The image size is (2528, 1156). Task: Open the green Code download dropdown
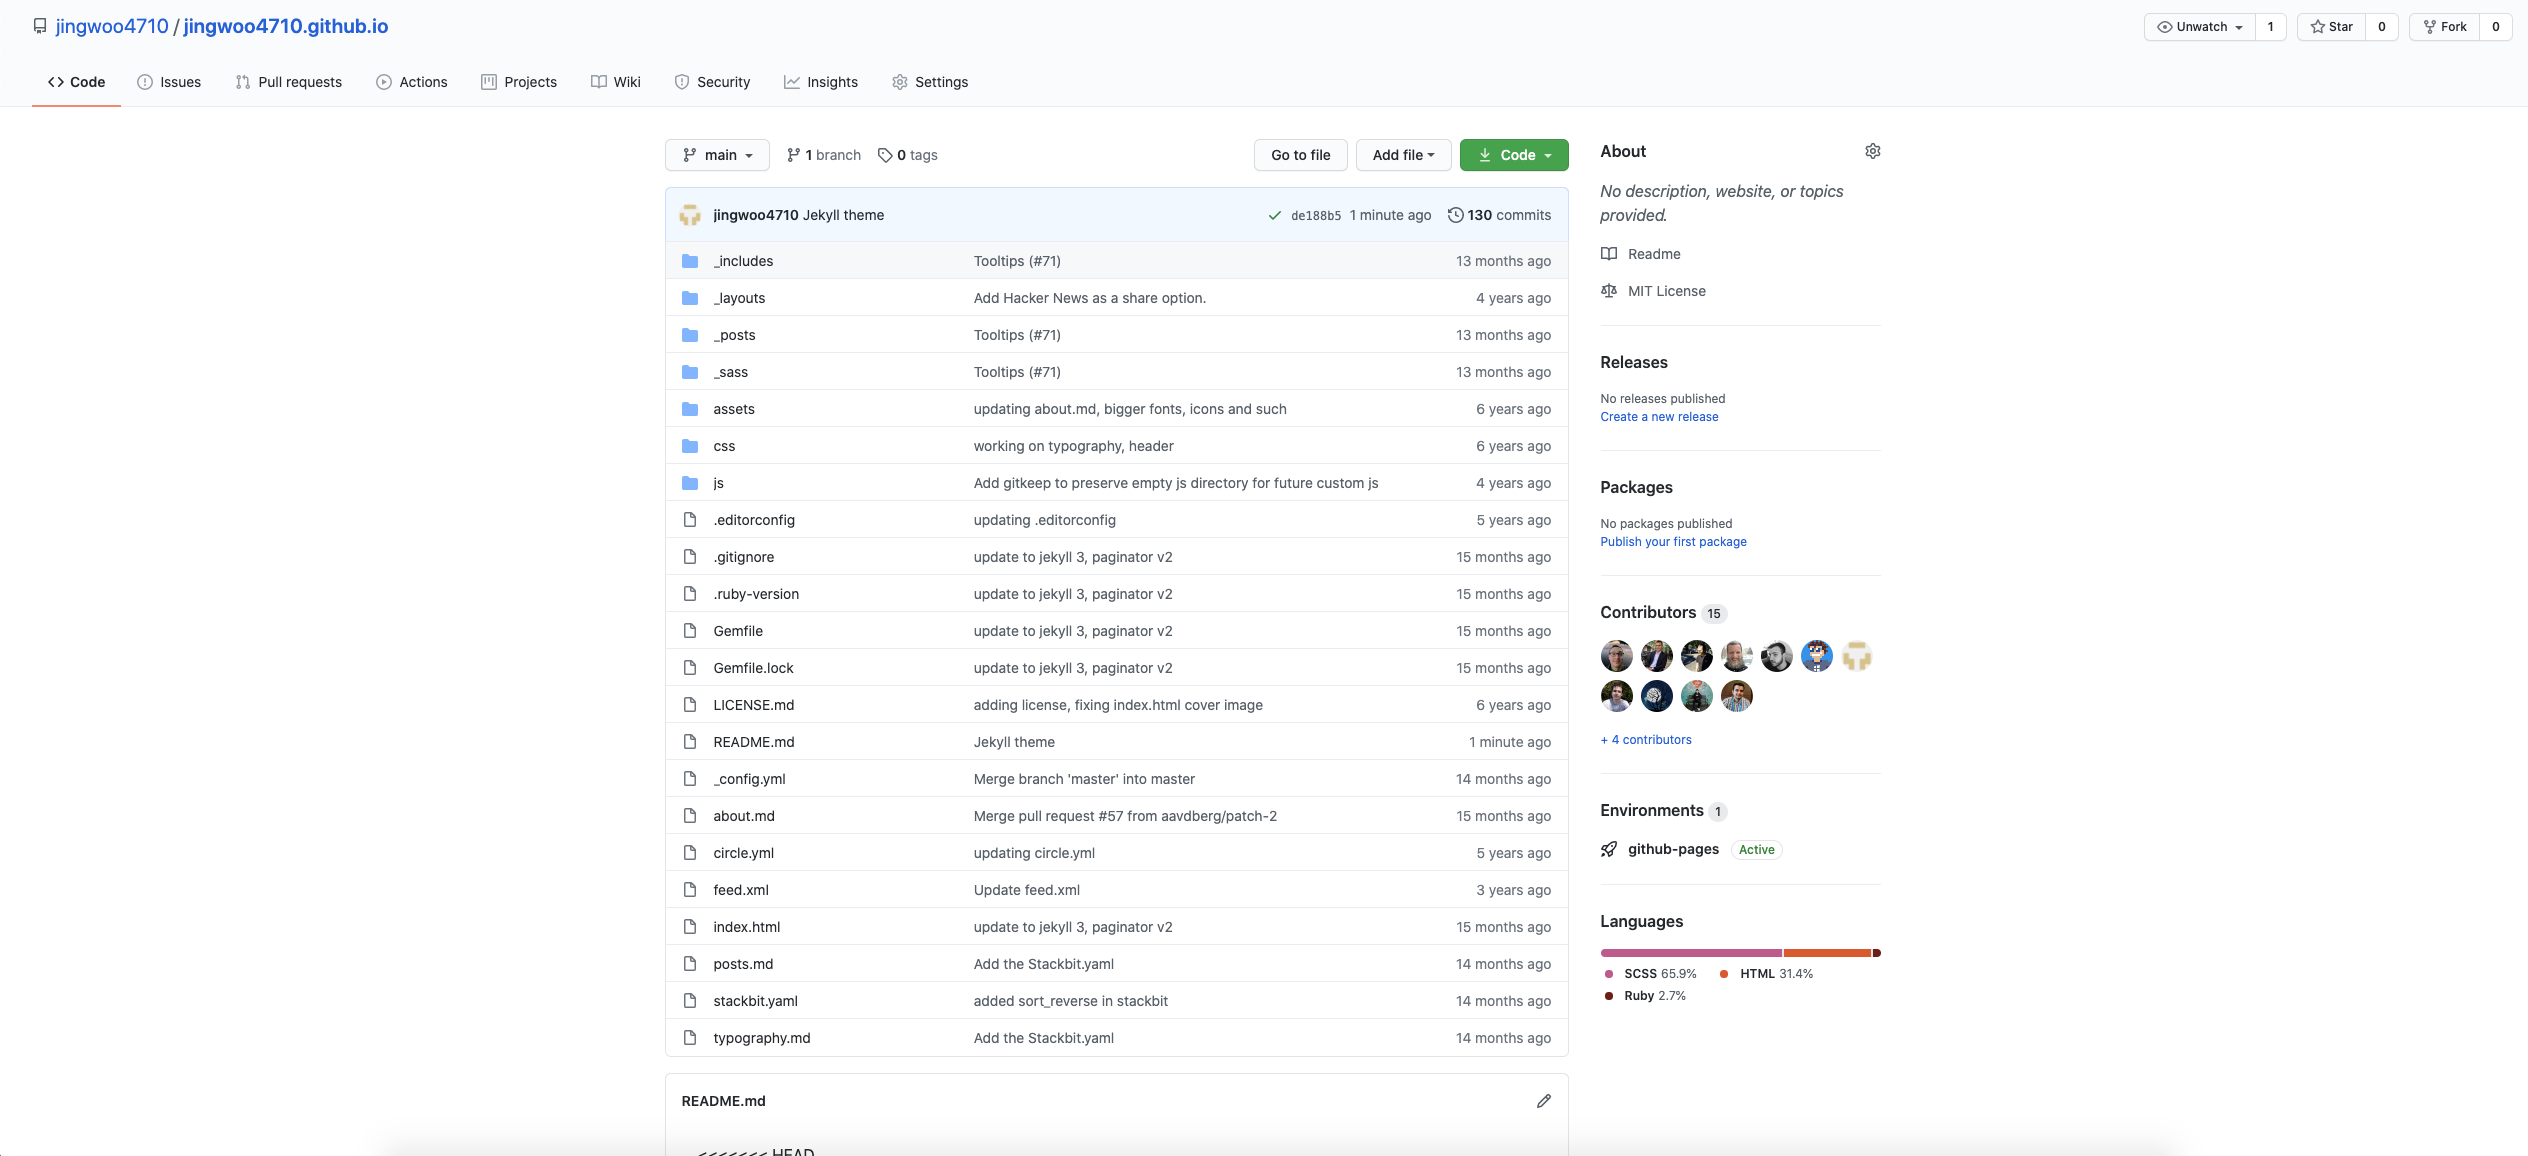[x=1514, y=155]
